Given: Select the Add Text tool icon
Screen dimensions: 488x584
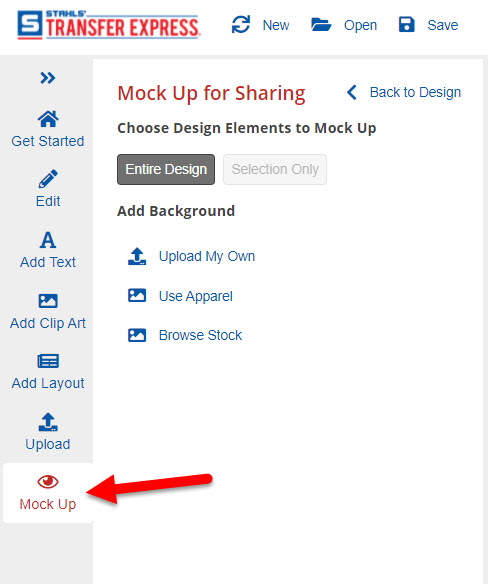Looking at the screenshot, I should 48,240.
